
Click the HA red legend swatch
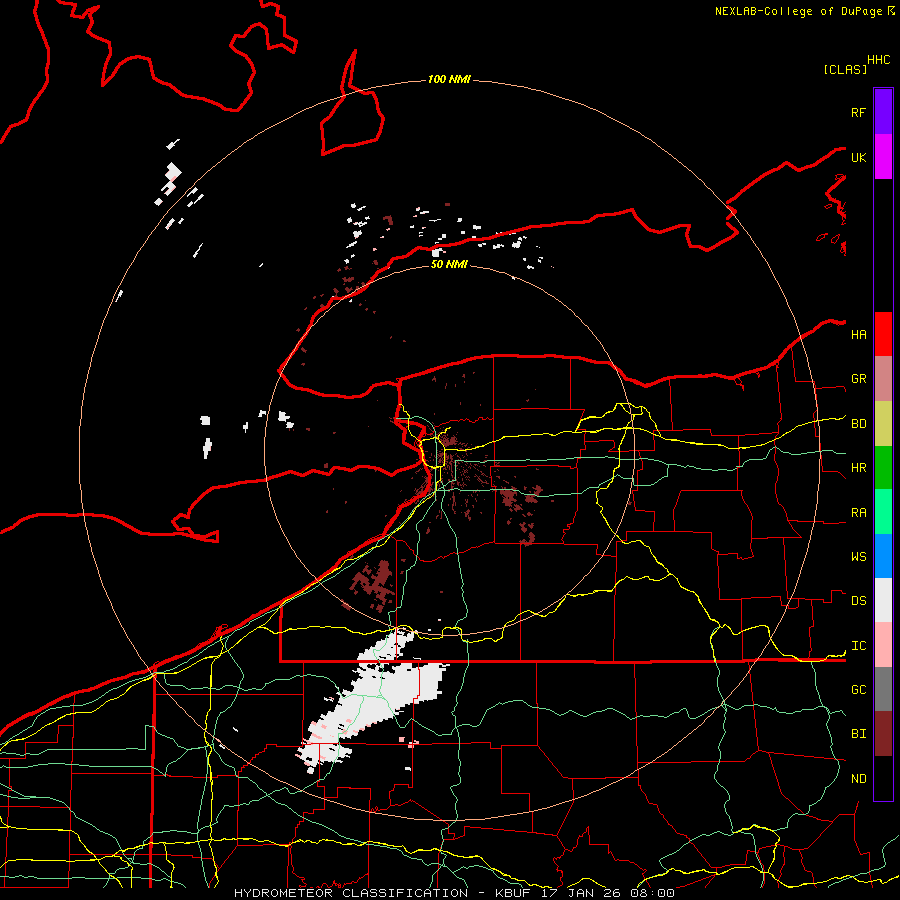pos(883,334)
